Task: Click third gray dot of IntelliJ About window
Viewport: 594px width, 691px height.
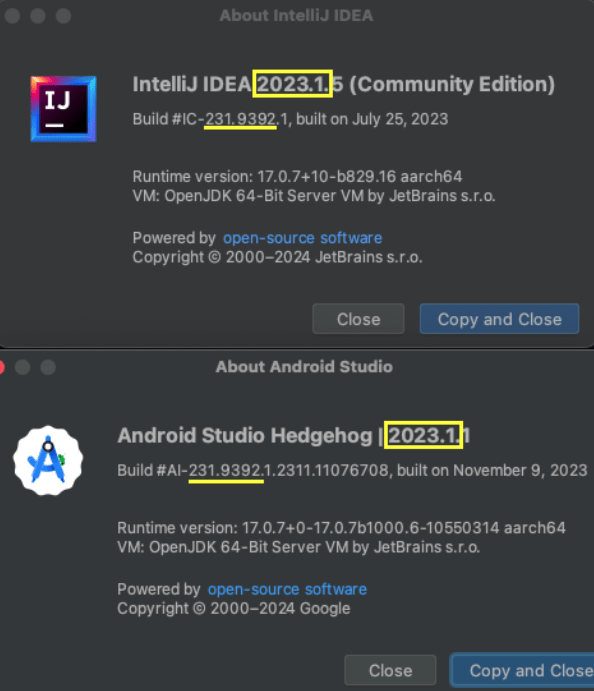Action: [x=63, y=16]
